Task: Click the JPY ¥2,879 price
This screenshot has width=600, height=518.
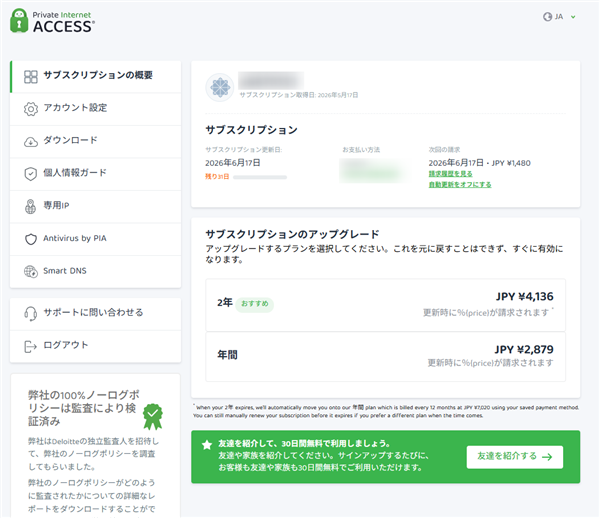Action: pos(524,349)
